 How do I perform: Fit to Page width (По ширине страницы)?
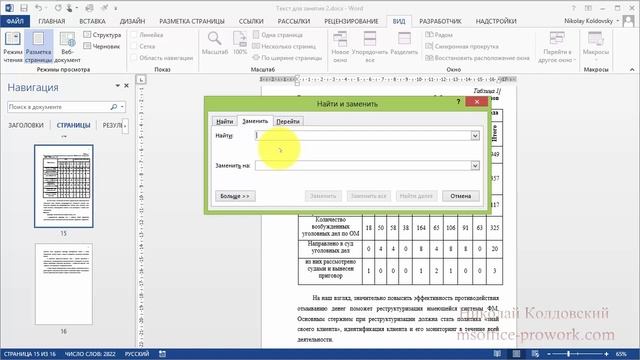pyautogui.click(x=287, y=58)
